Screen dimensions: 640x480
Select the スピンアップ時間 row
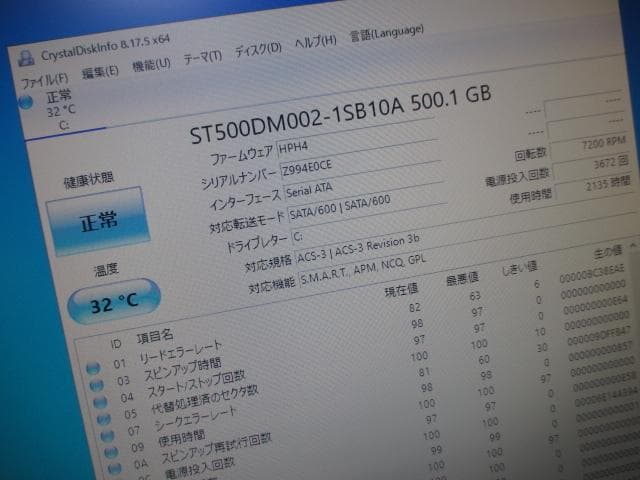click(x=182, y=369)
